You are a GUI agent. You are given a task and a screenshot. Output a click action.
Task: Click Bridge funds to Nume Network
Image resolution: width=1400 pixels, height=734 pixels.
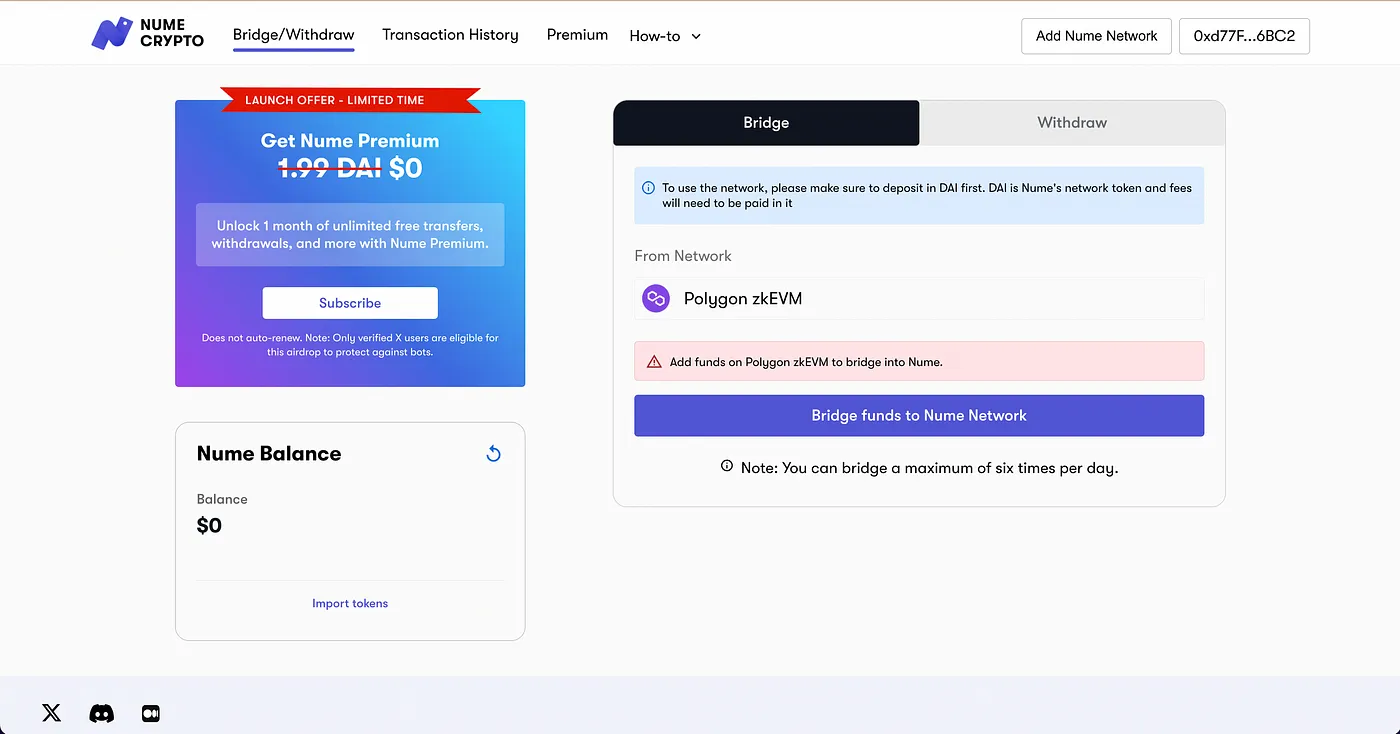(919, 416)
